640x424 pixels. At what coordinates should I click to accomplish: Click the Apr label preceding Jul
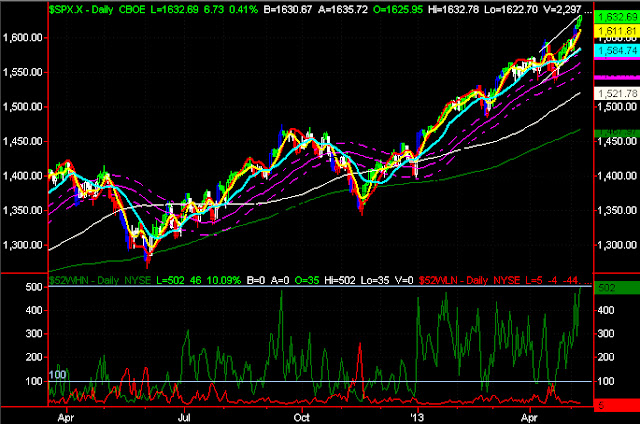[x=66, y=418]
